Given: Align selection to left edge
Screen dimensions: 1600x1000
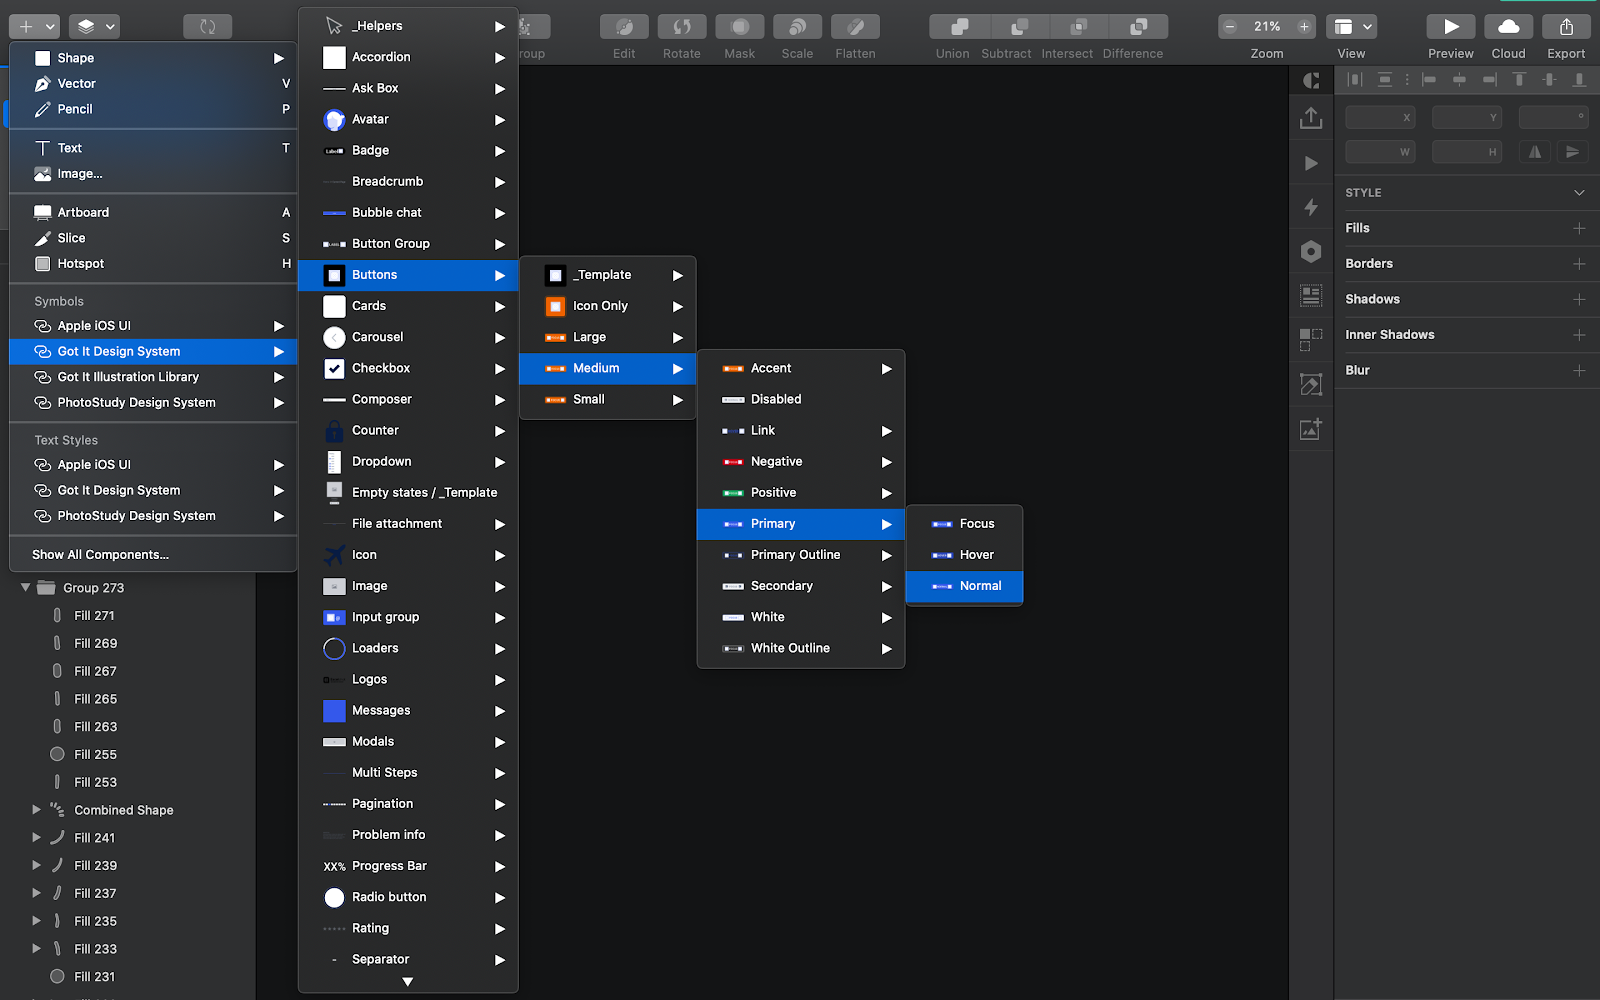Looking at the screenshot, I should (1429, 79).
